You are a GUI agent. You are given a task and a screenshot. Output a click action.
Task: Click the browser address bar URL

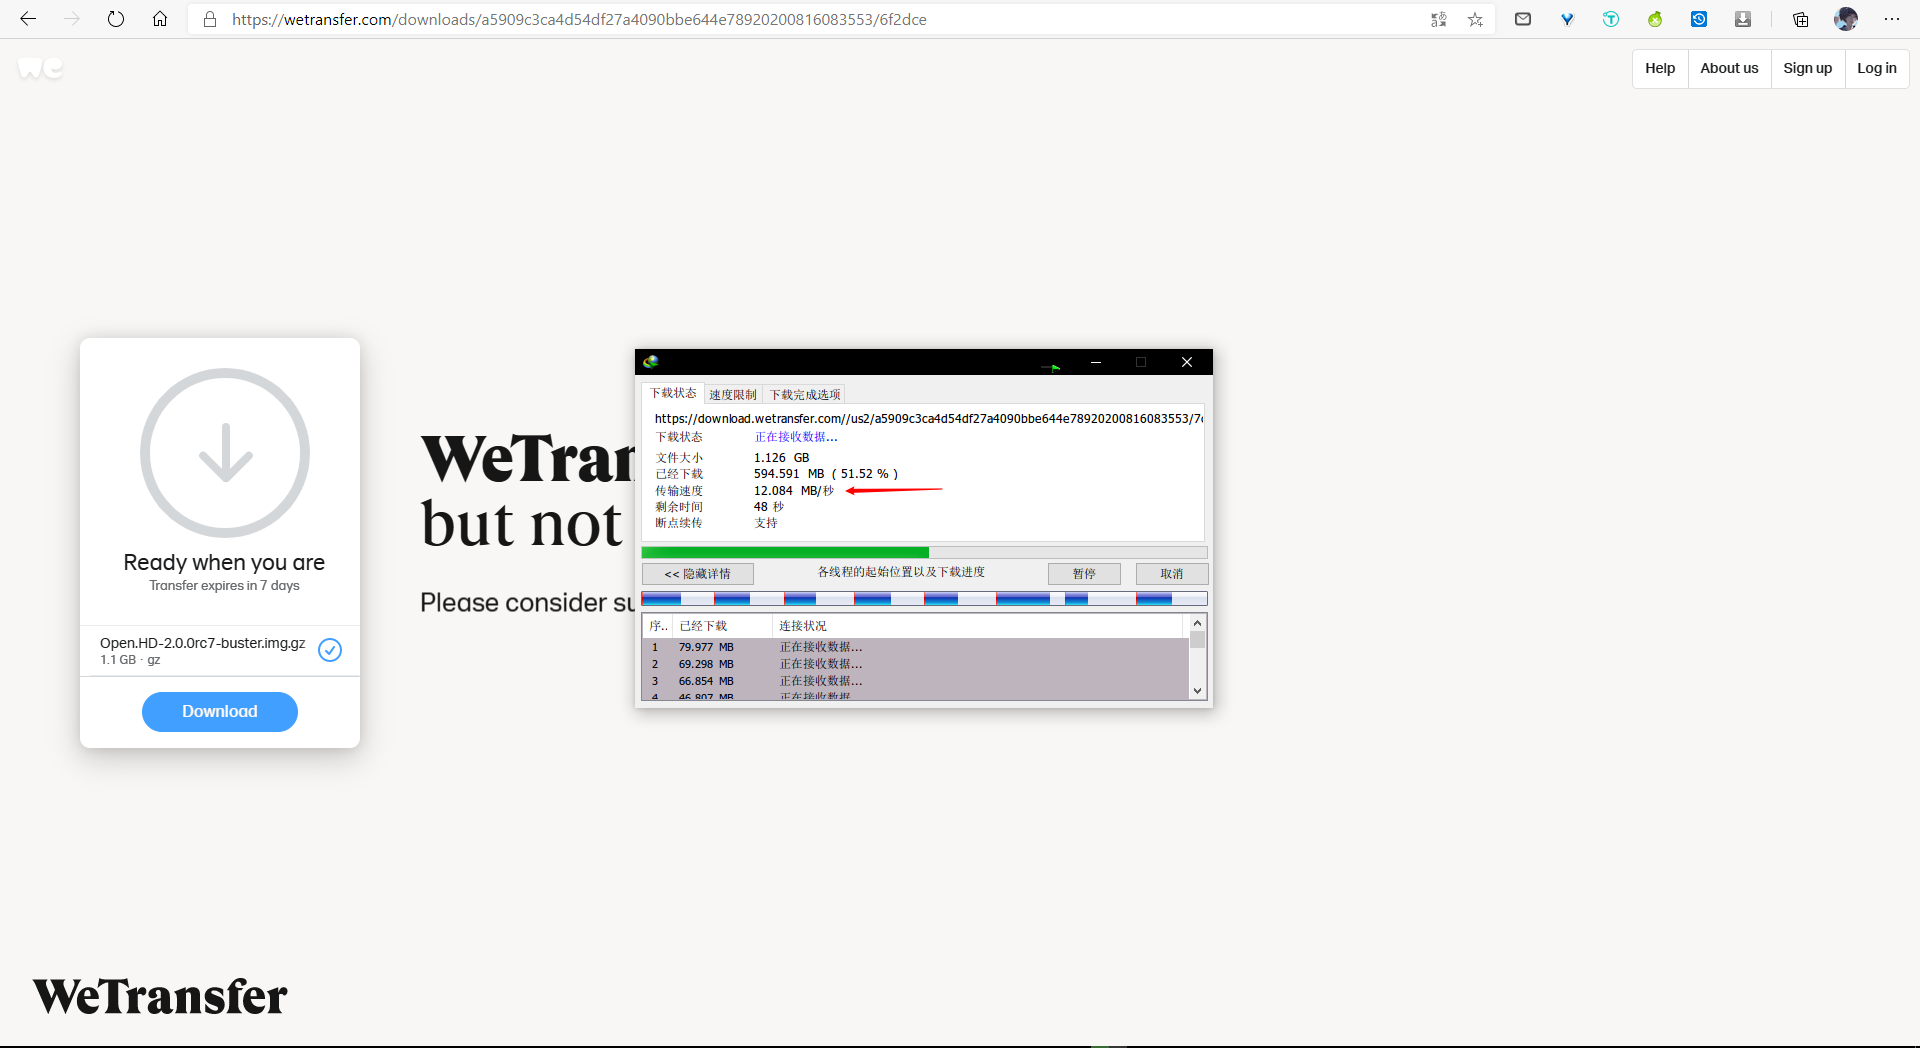[579, 19]
